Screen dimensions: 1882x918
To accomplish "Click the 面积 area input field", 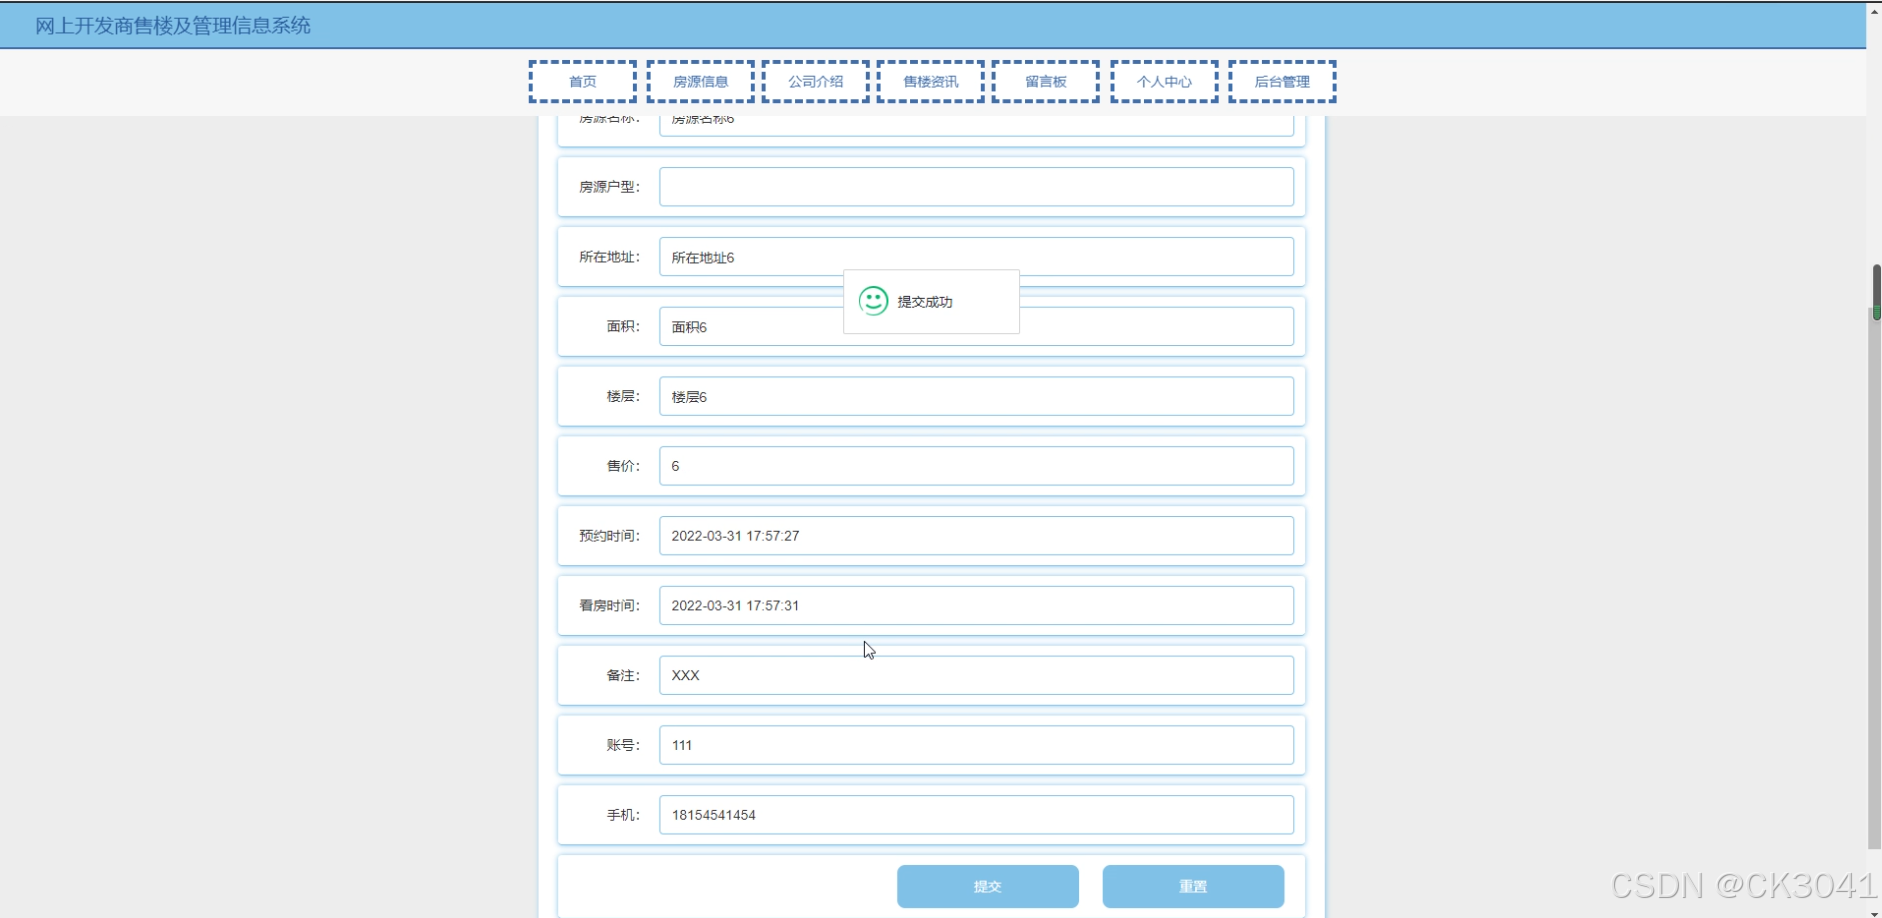I will 975,326.
